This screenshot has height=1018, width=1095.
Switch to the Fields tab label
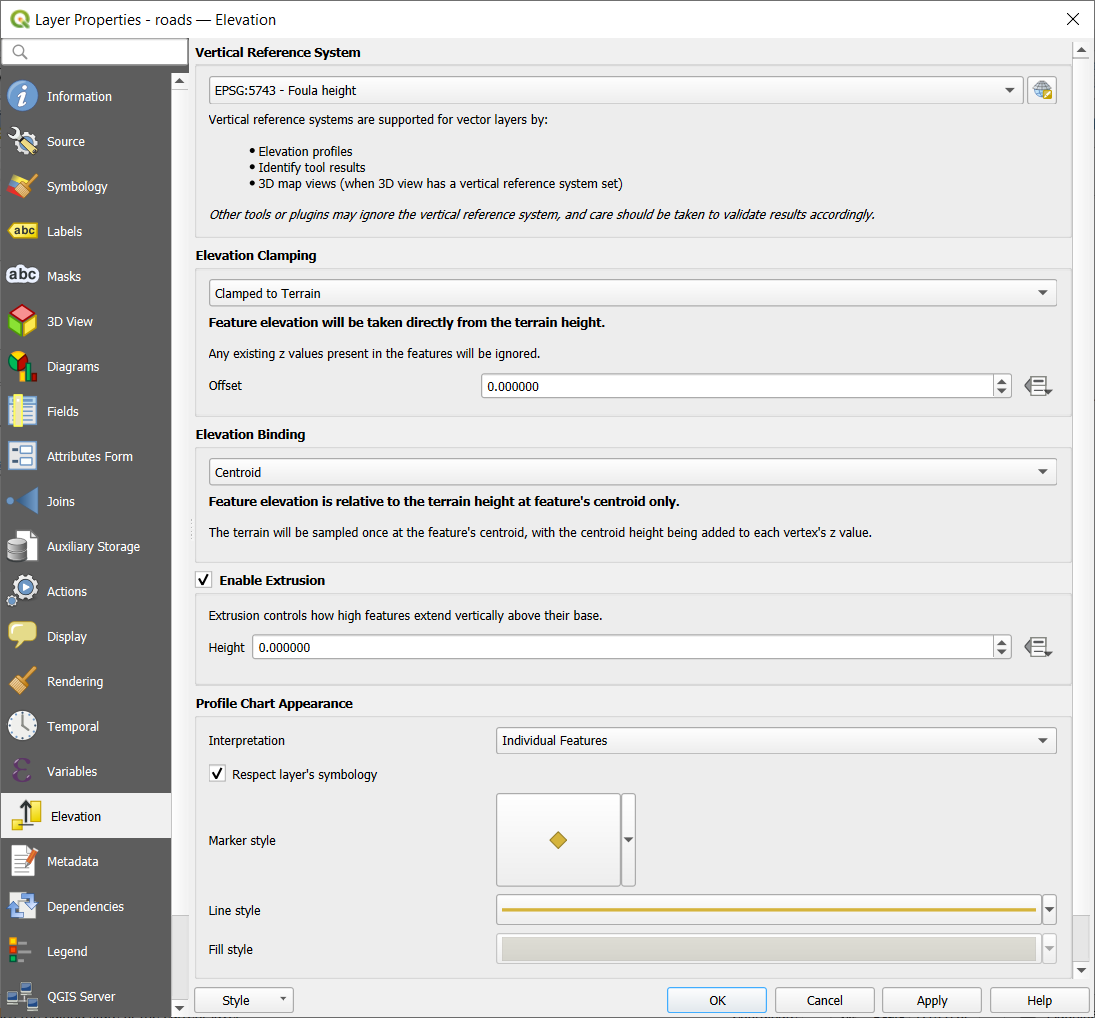63,411
